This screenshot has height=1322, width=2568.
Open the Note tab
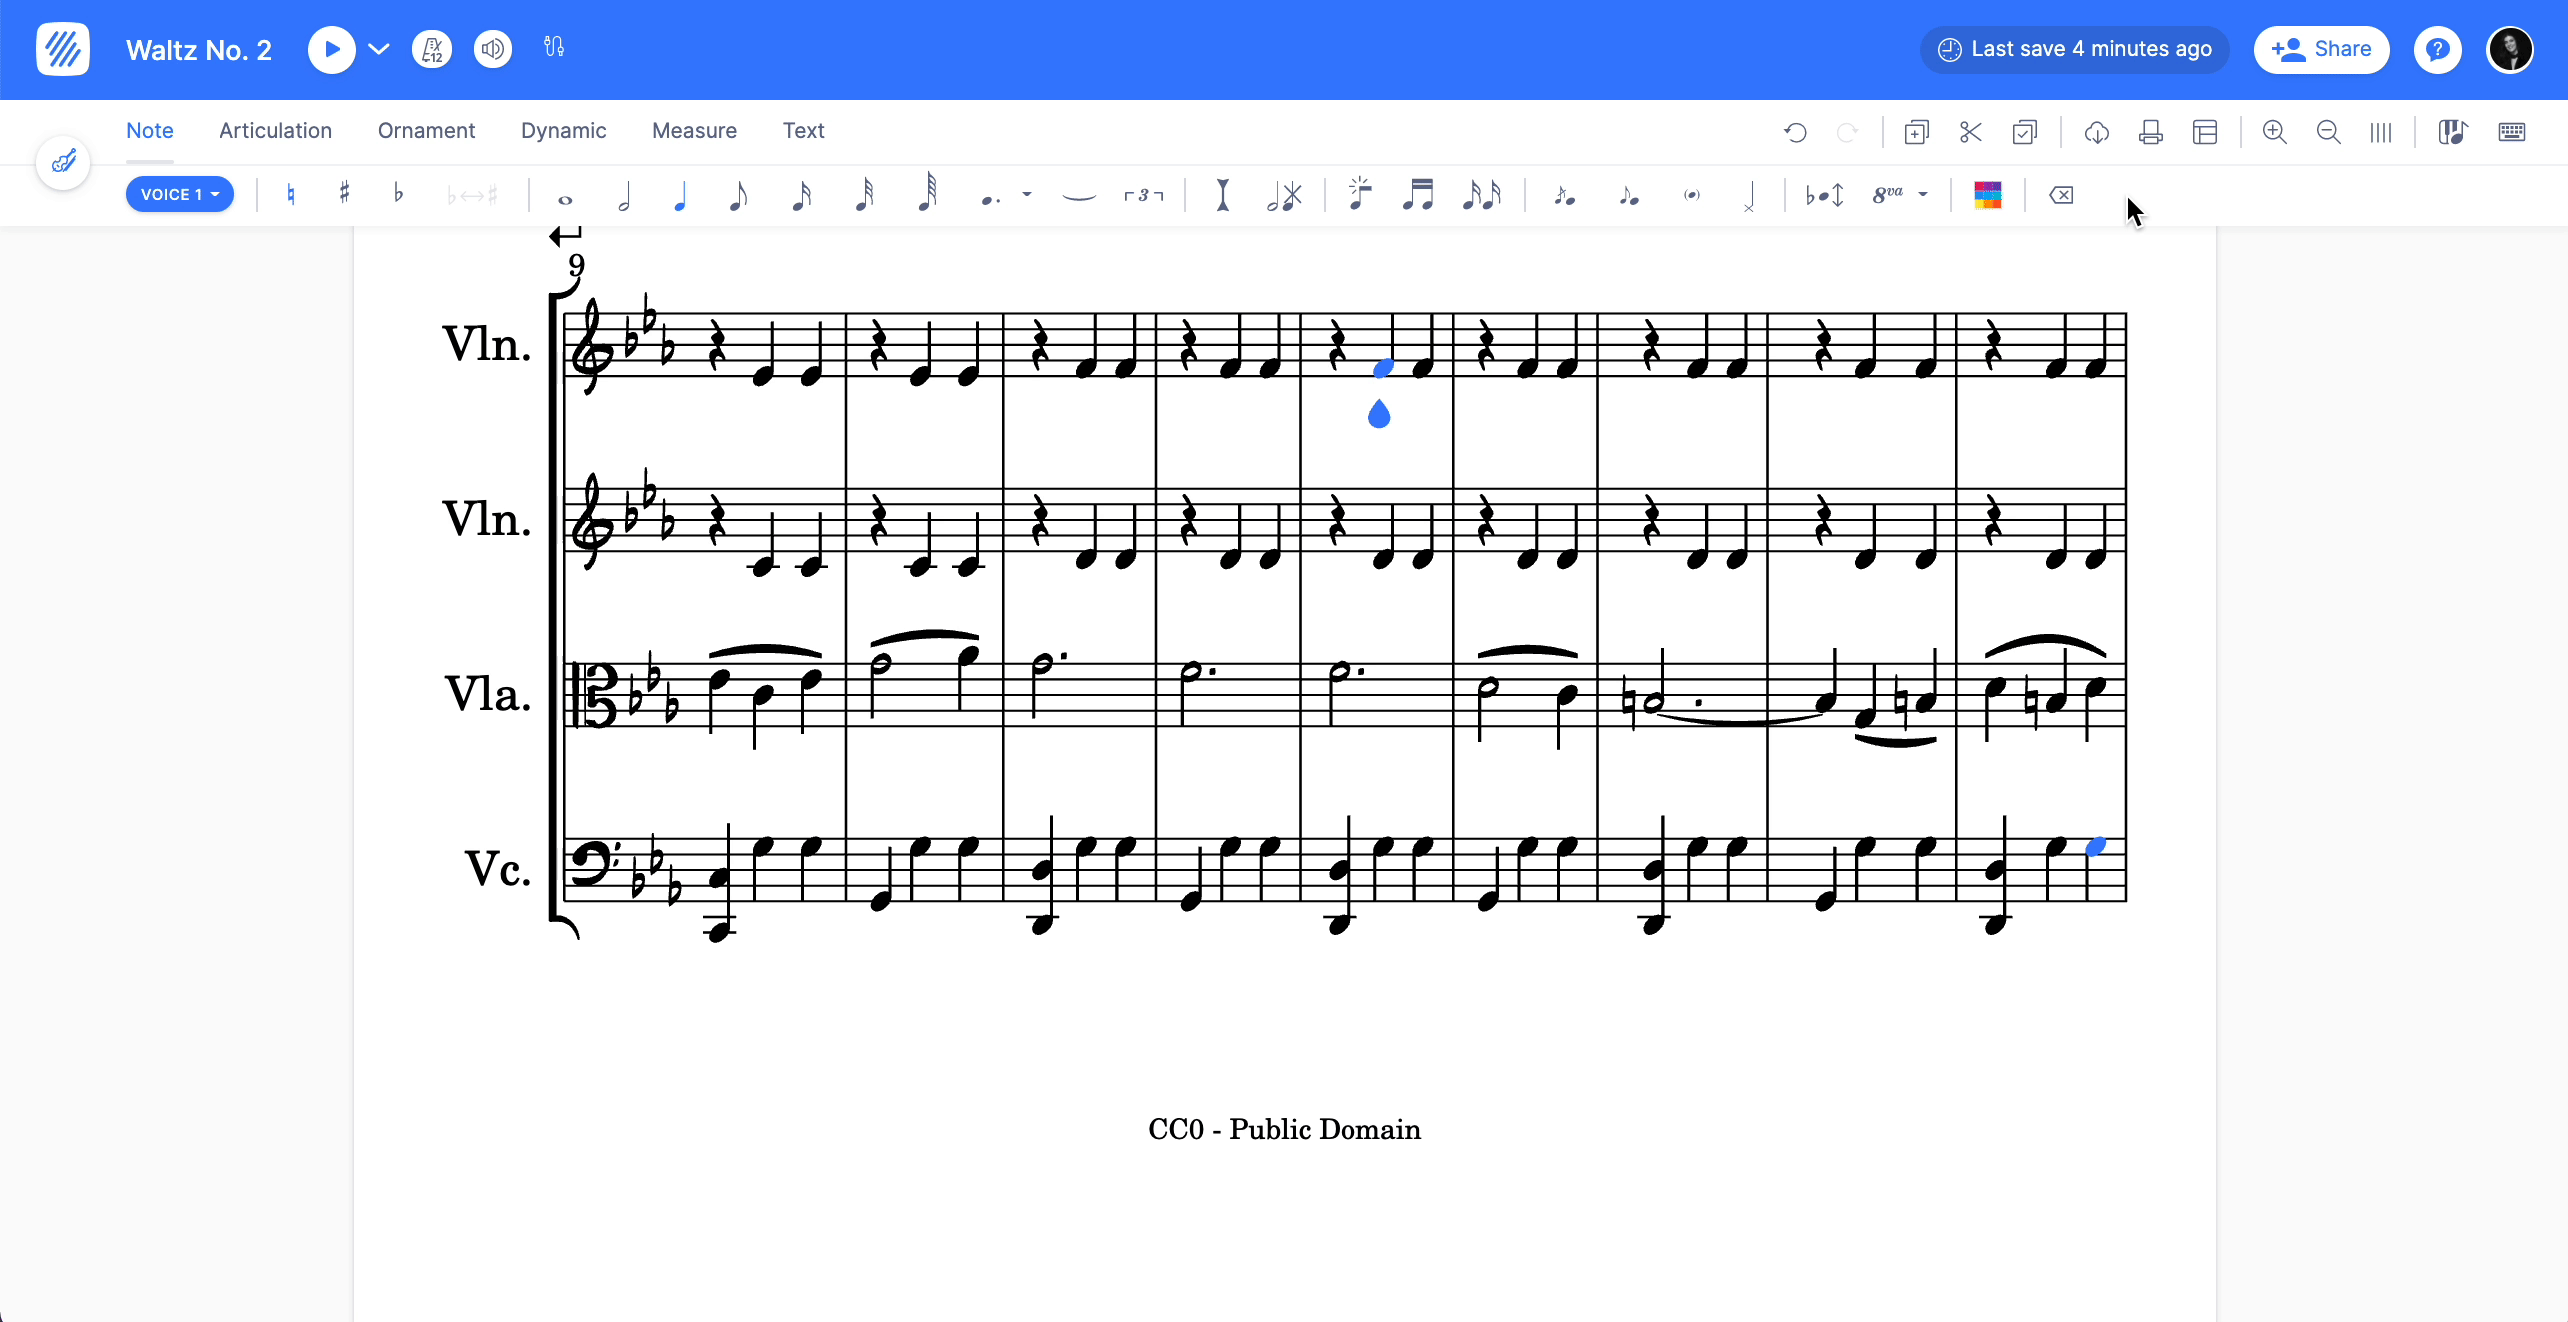(148, 130)
